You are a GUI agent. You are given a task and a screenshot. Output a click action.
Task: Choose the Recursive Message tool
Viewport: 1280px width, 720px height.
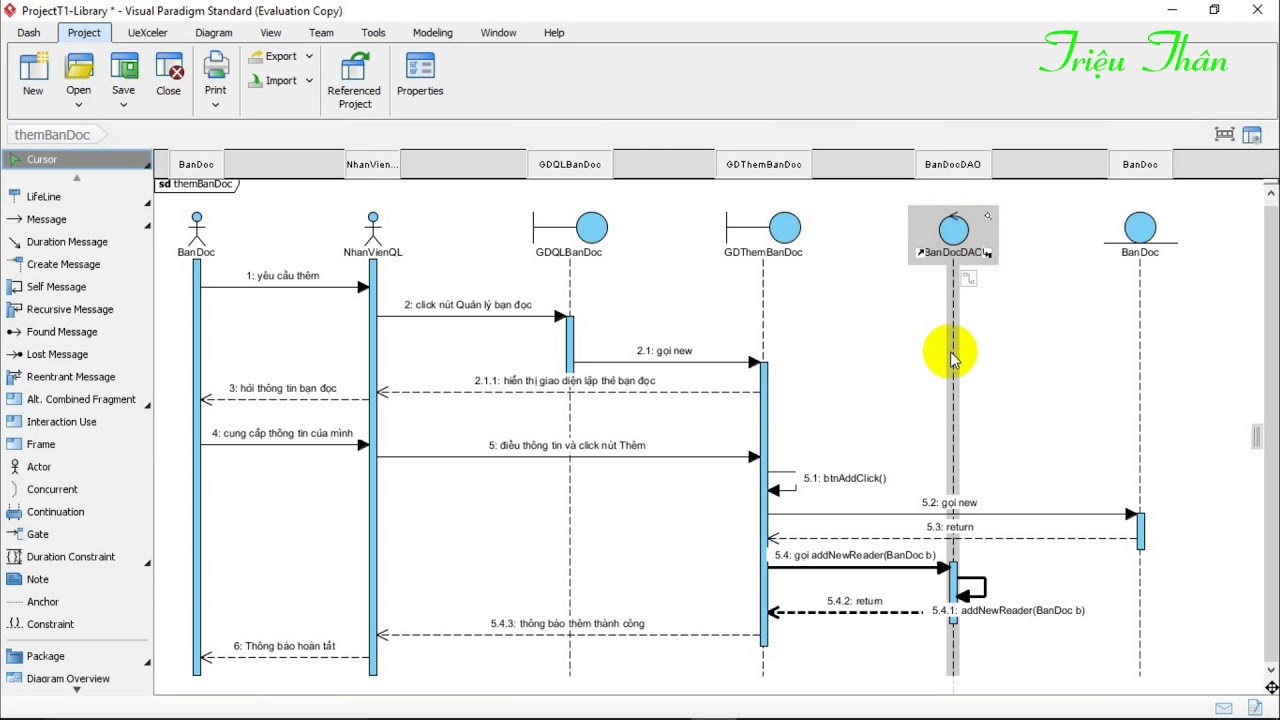[70, 309]
